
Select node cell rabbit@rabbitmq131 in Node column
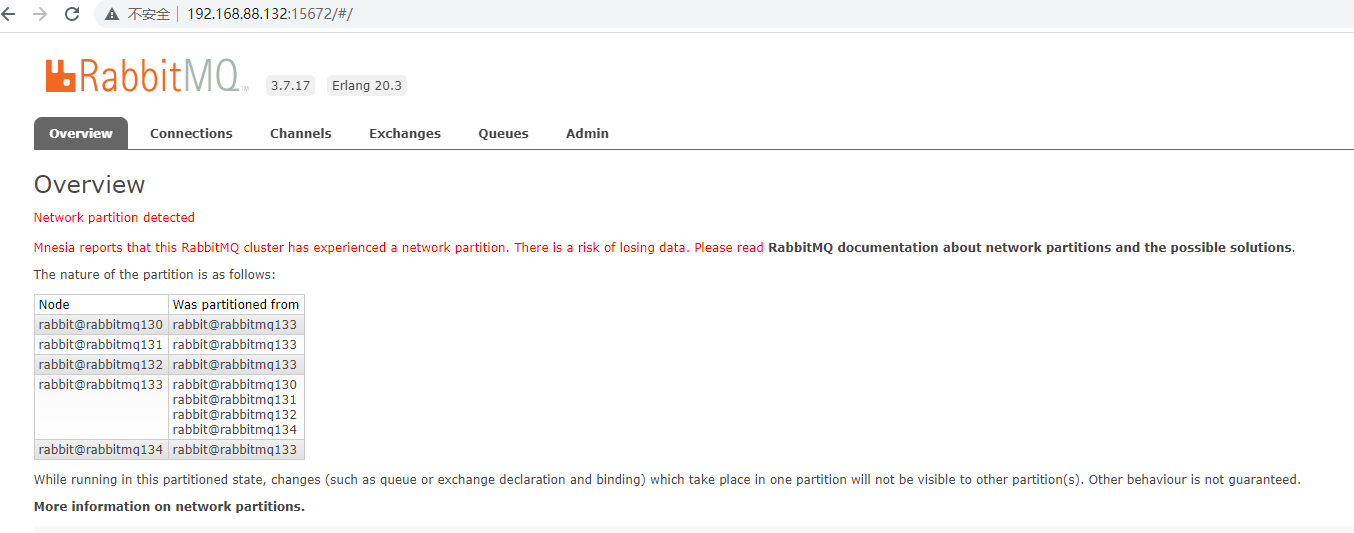[101, 344]
